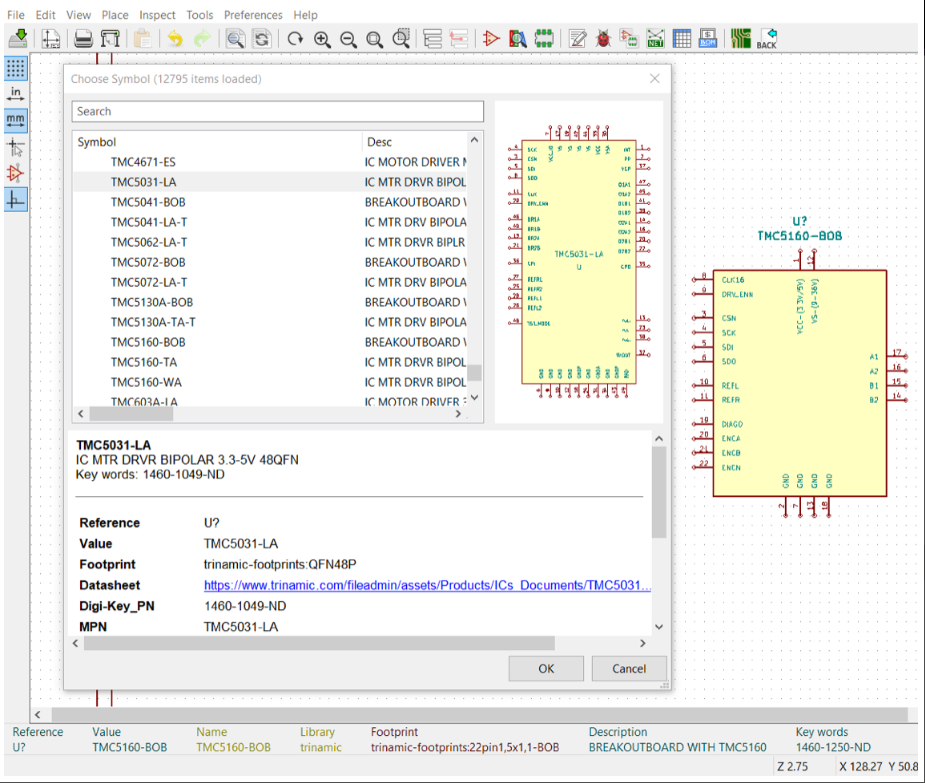The height and width of the screenshot is (783, 925).
Task: Toggle free-angle wire drawing mode
Action: point(15,201)
